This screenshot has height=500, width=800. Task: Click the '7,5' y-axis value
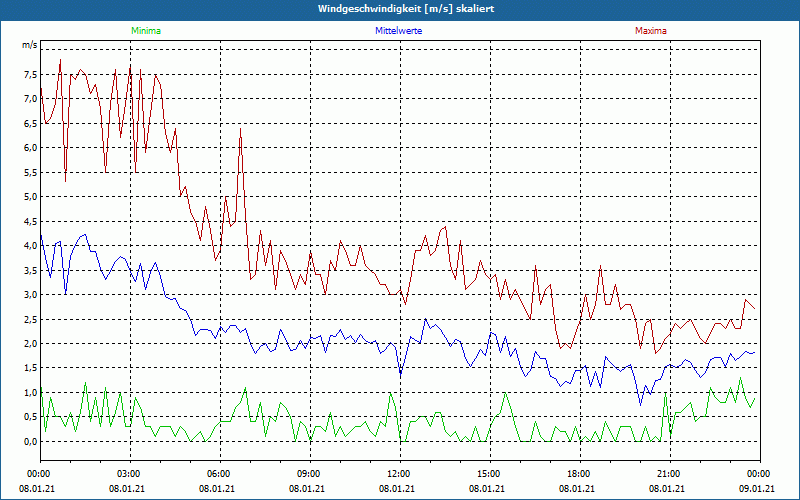[x=31, y=74]
